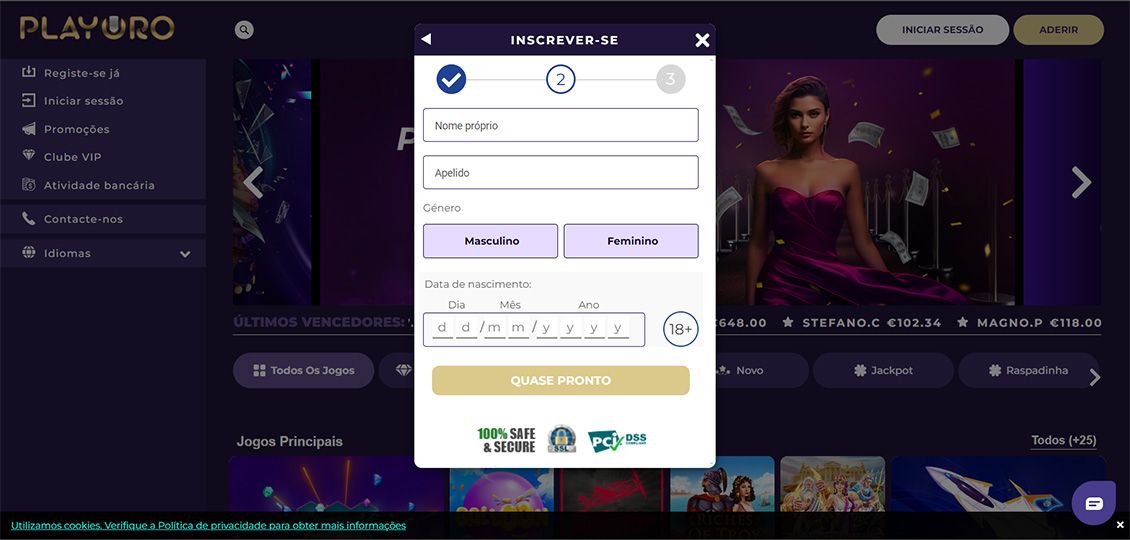The image size is (1130, 540).
Task: Close the Inscrever-se dialog
Action: [702, 40]
